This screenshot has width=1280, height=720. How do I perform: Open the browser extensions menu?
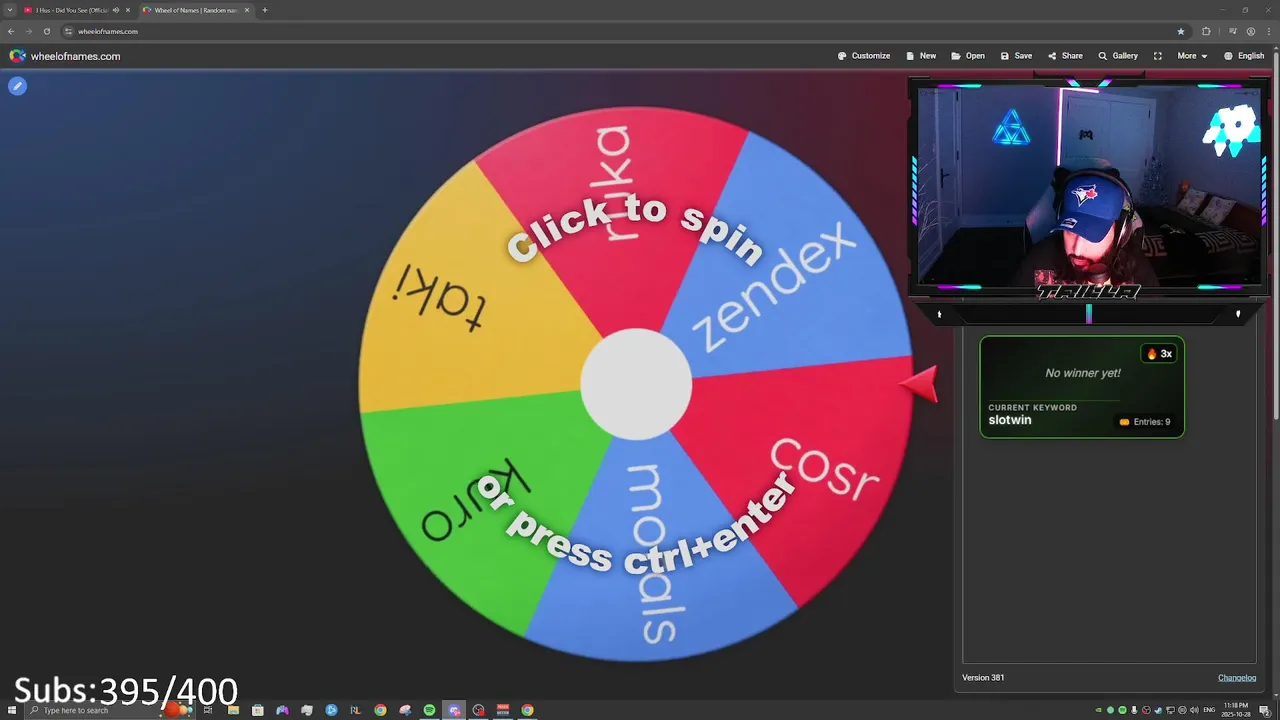1206,31
